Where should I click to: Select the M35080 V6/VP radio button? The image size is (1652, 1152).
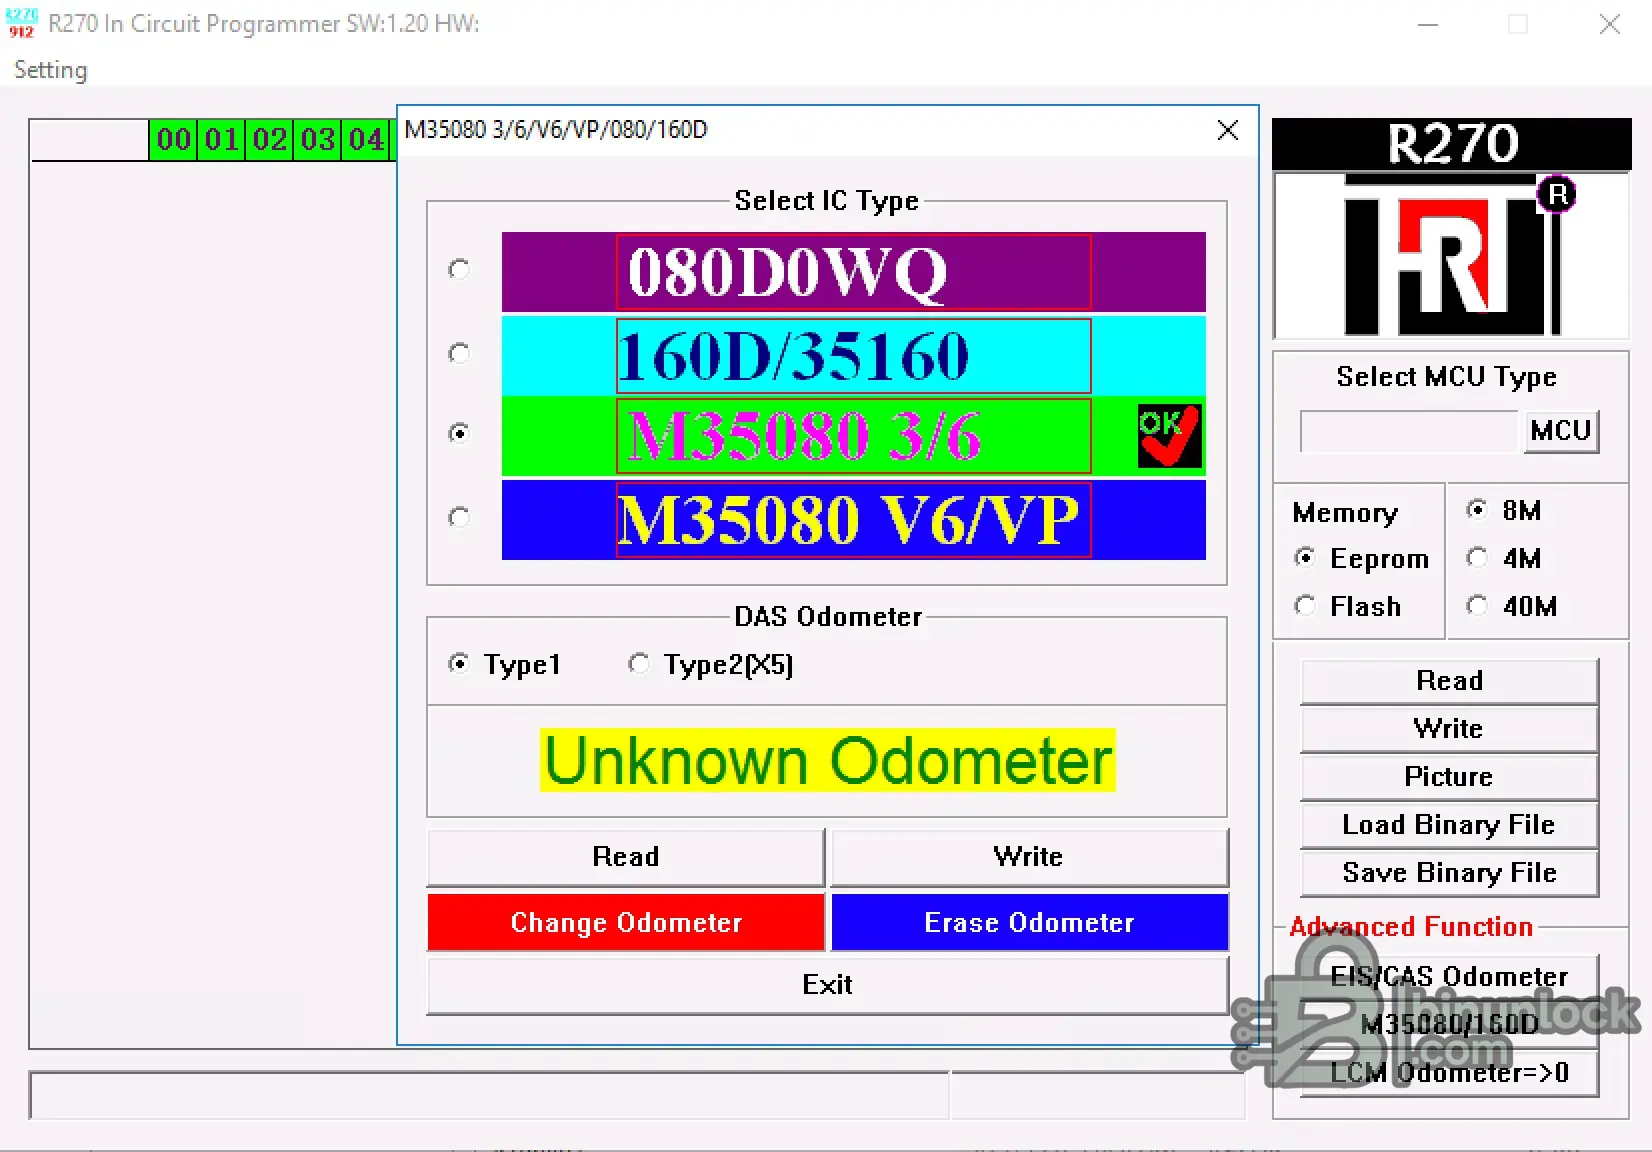(459, 517)
